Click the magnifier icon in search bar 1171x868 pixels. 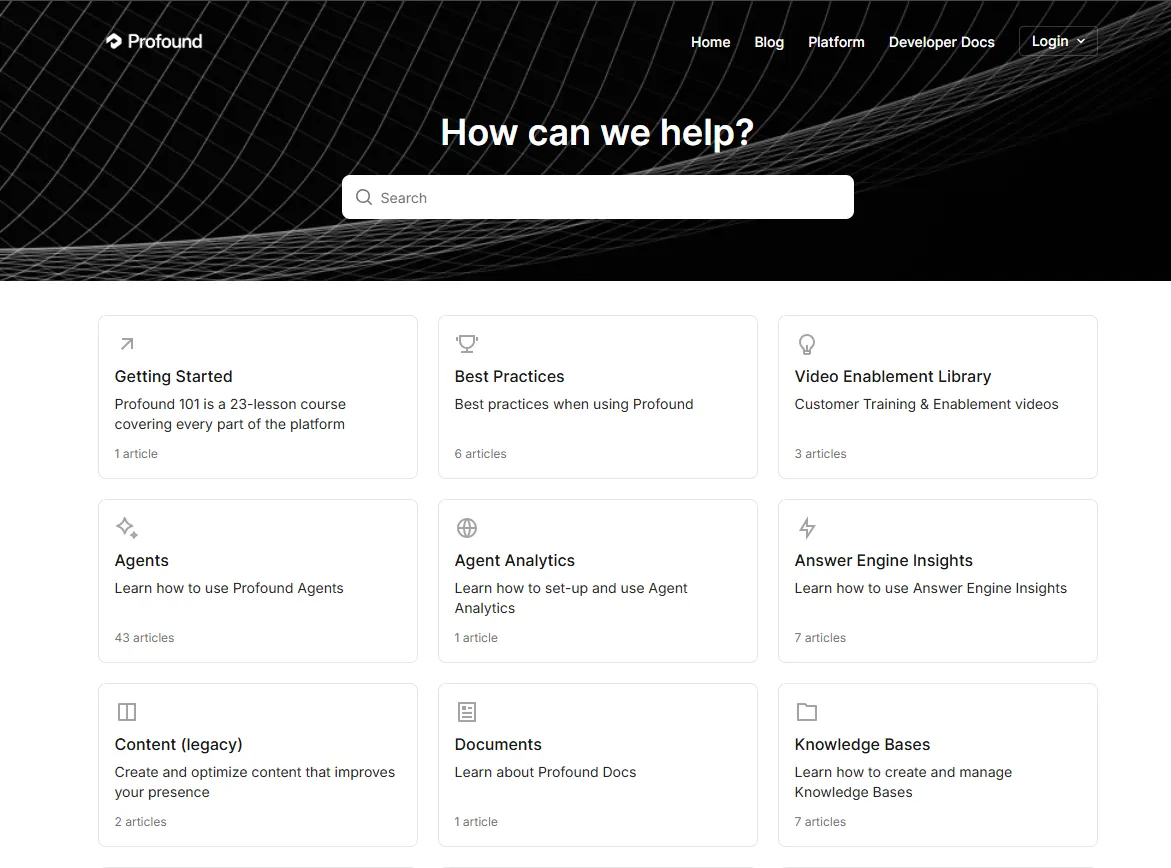364,197
